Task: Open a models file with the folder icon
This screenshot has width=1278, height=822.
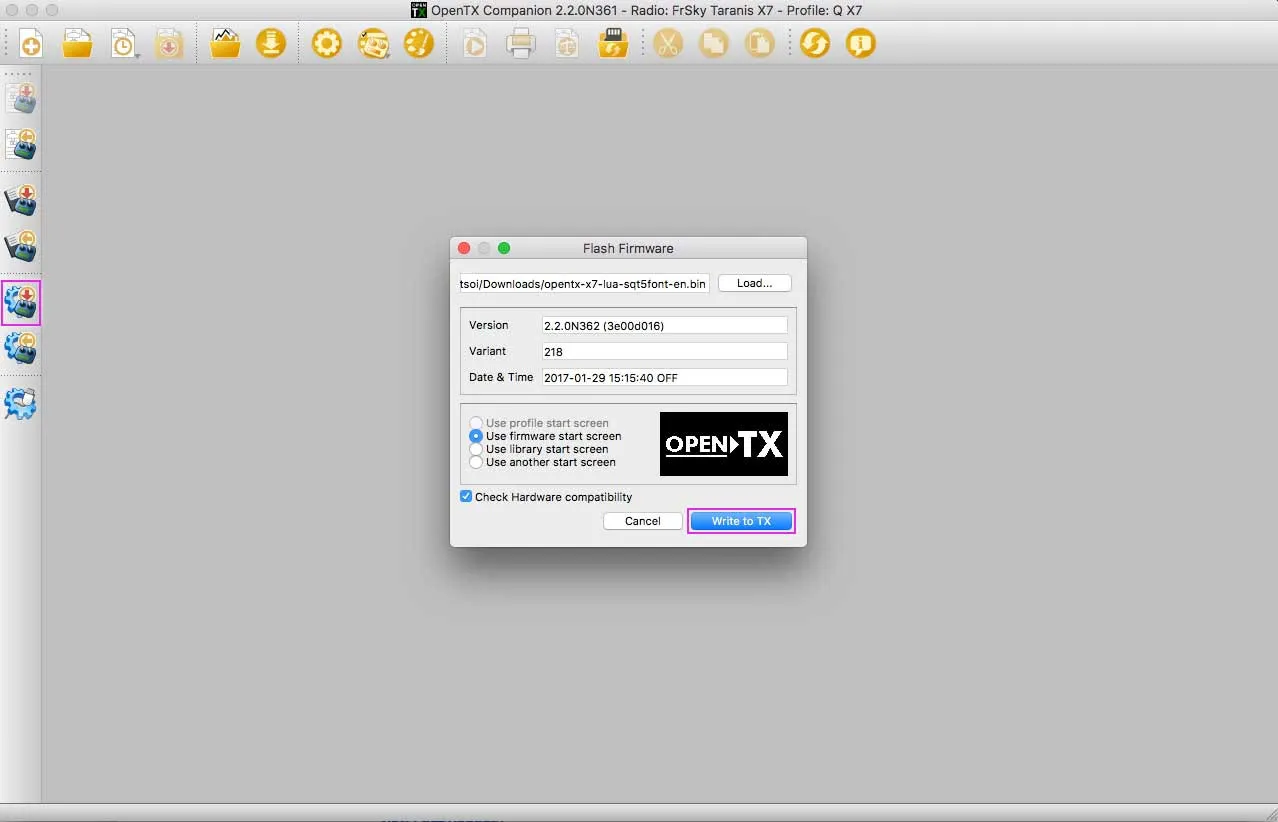Action: tap(77, 44)
